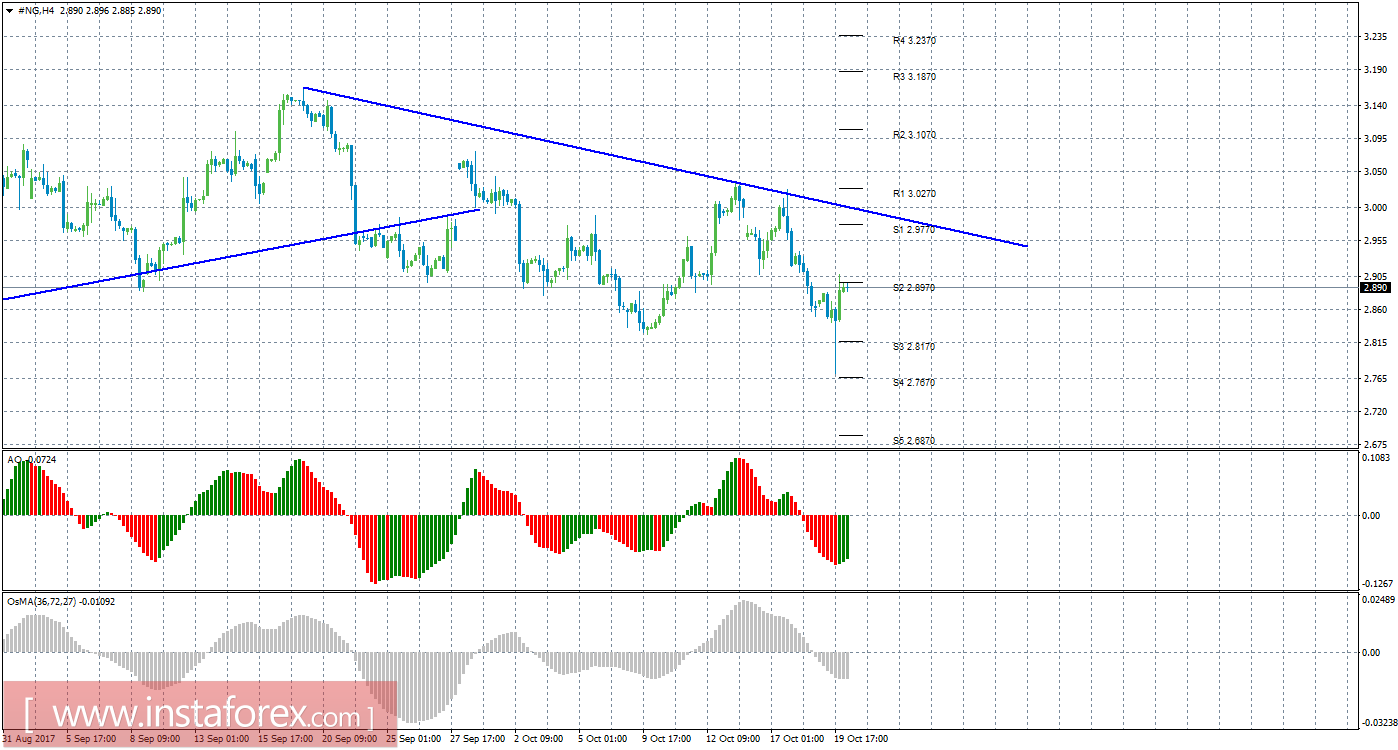
Task: Click pivot label R2 3.1070
Action: tap(914, 135)
